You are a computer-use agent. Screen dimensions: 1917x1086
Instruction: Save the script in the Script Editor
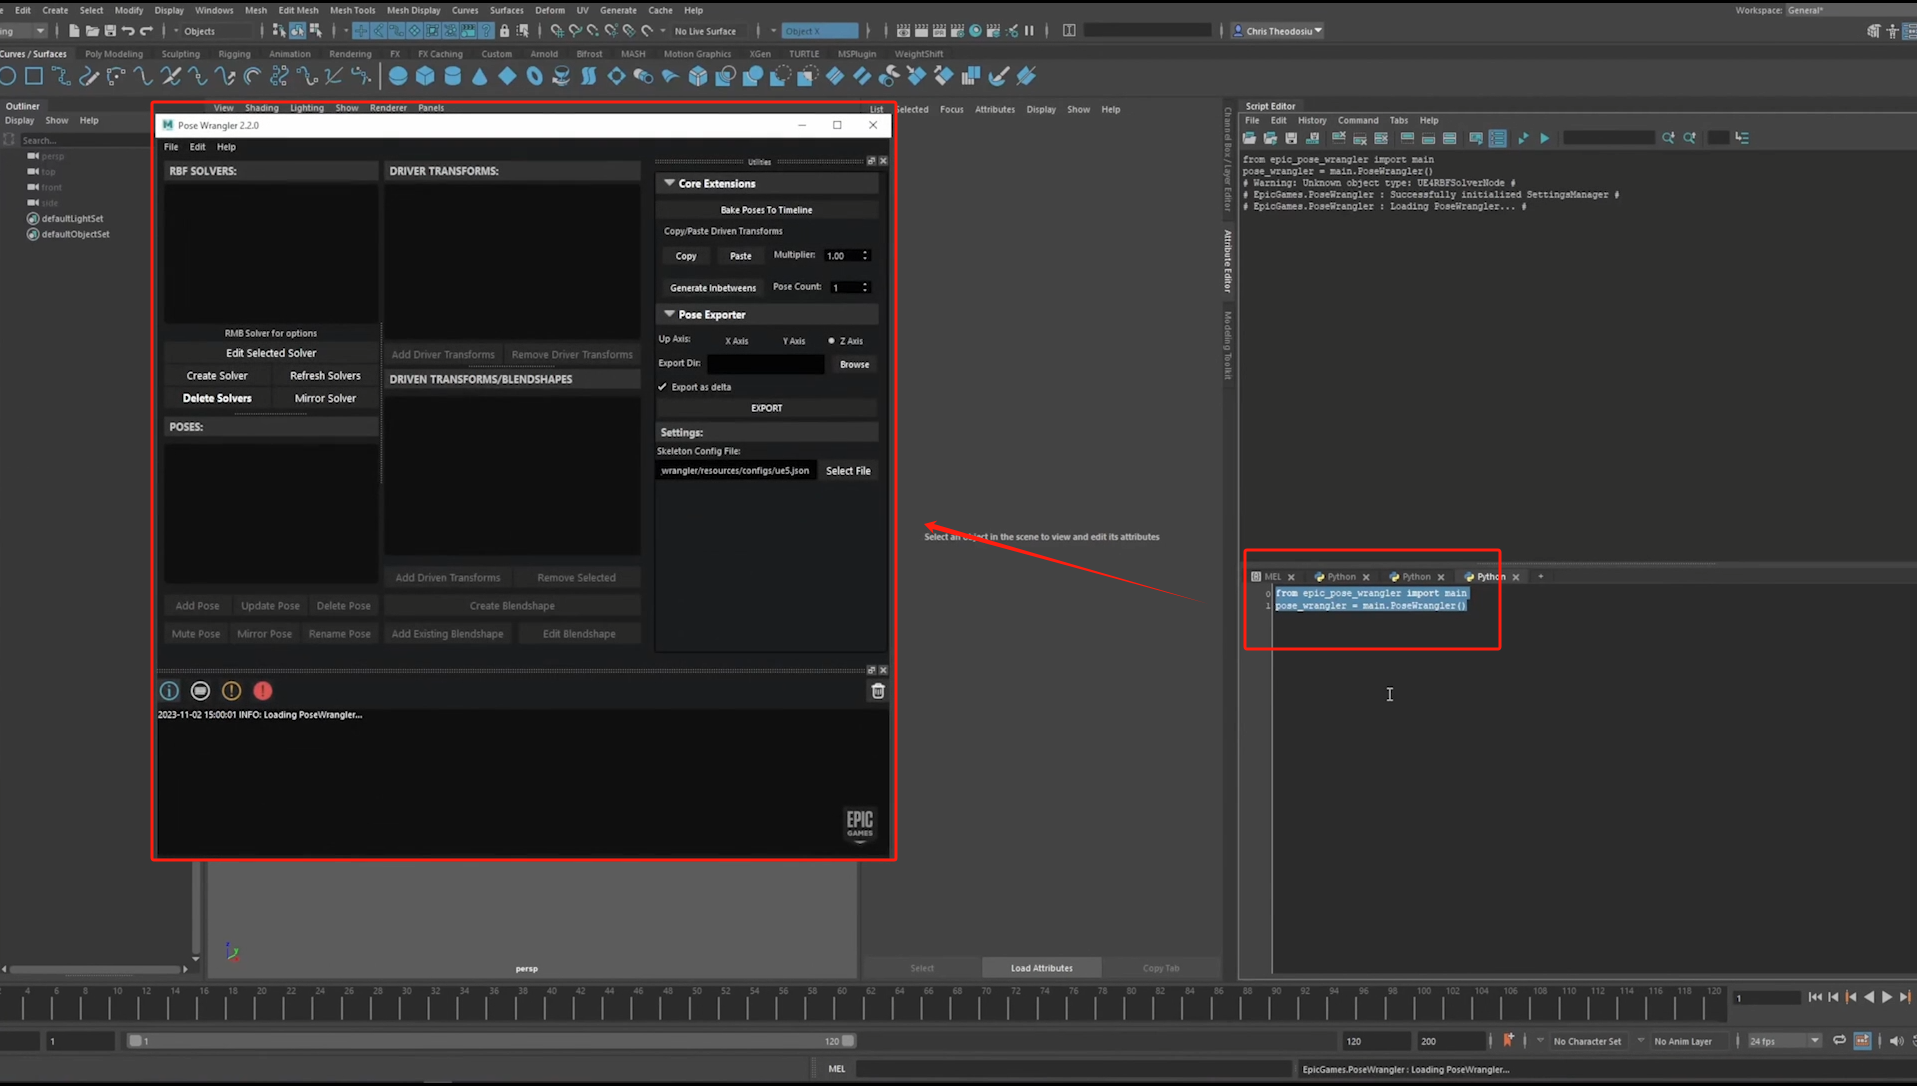pos(1291,138)
